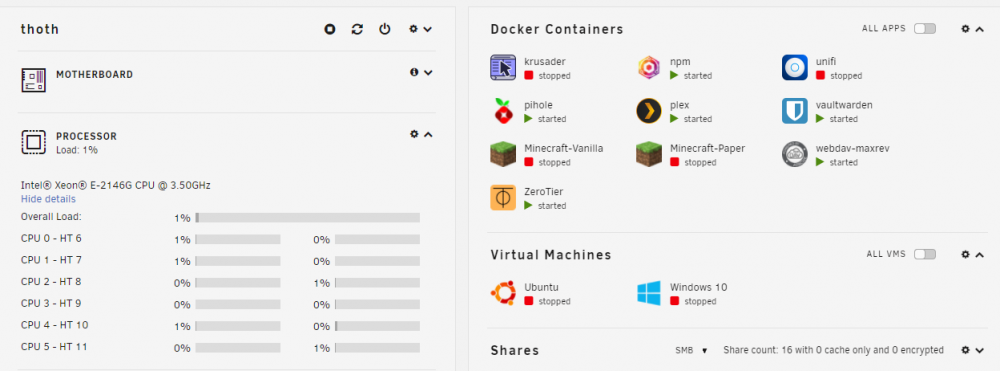This screenshot has width=1000, height=371.
Task: Open the Ubuntu virtual machine icon
Action: 503,293
